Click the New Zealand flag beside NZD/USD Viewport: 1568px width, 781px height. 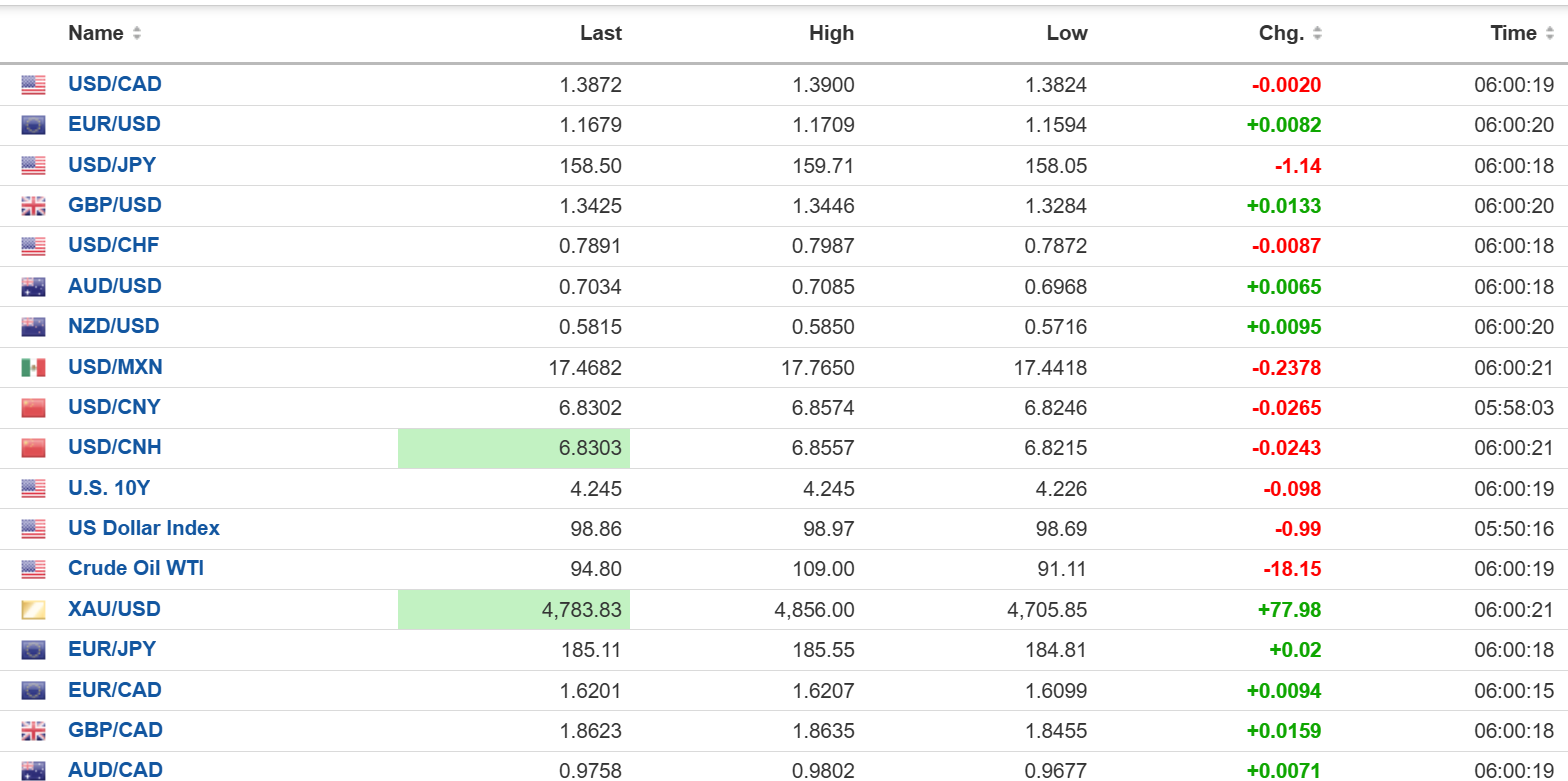tap(33, 327)
